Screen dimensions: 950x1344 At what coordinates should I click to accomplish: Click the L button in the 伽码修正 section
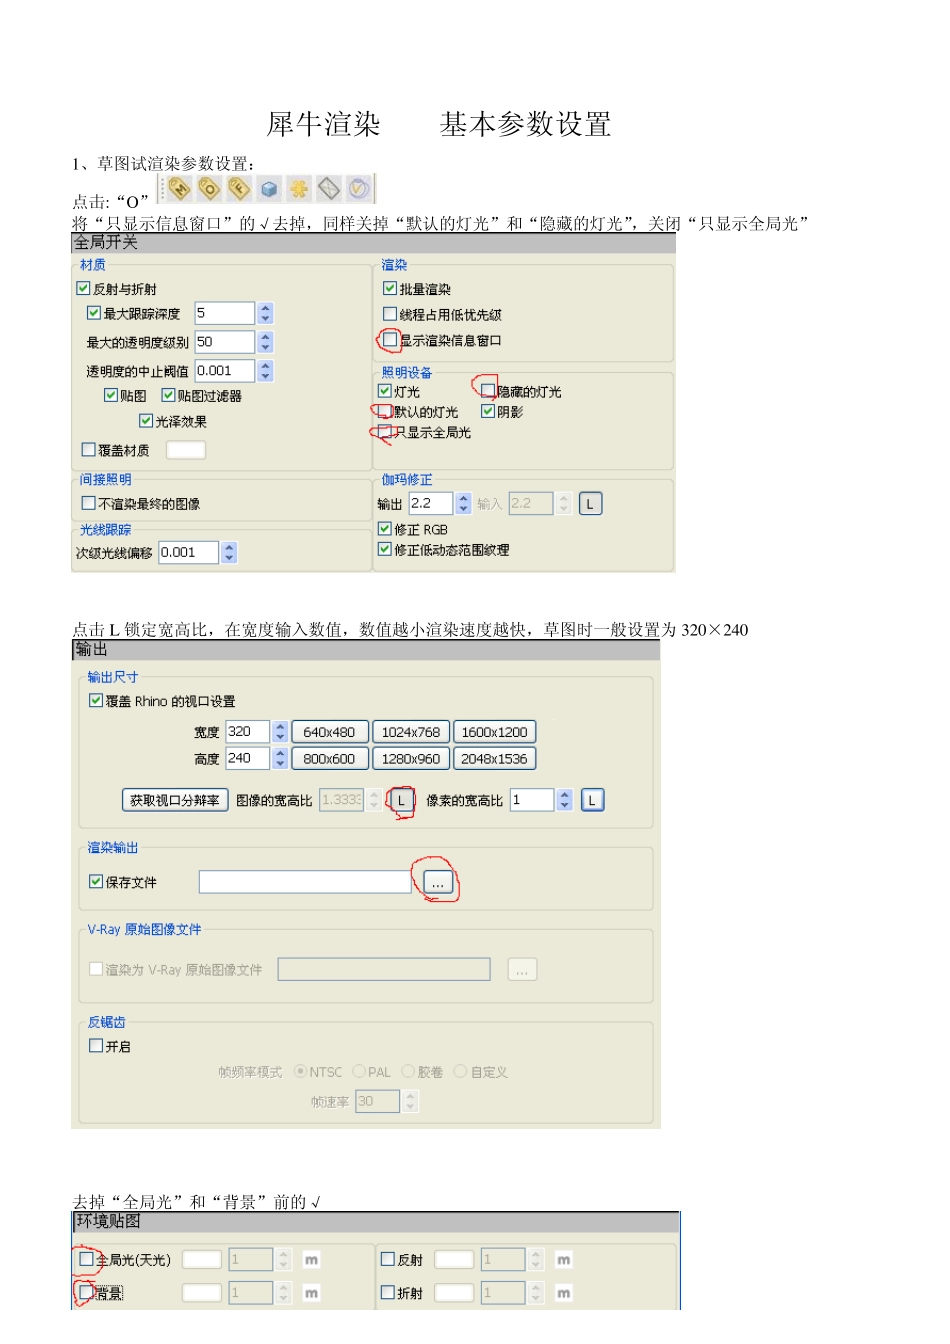pyautogui.click(x=590, y=504)
